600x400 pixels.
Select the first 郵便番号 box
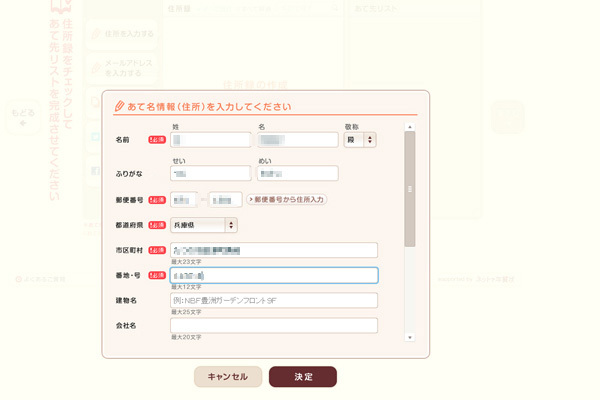tap(184, 200)
